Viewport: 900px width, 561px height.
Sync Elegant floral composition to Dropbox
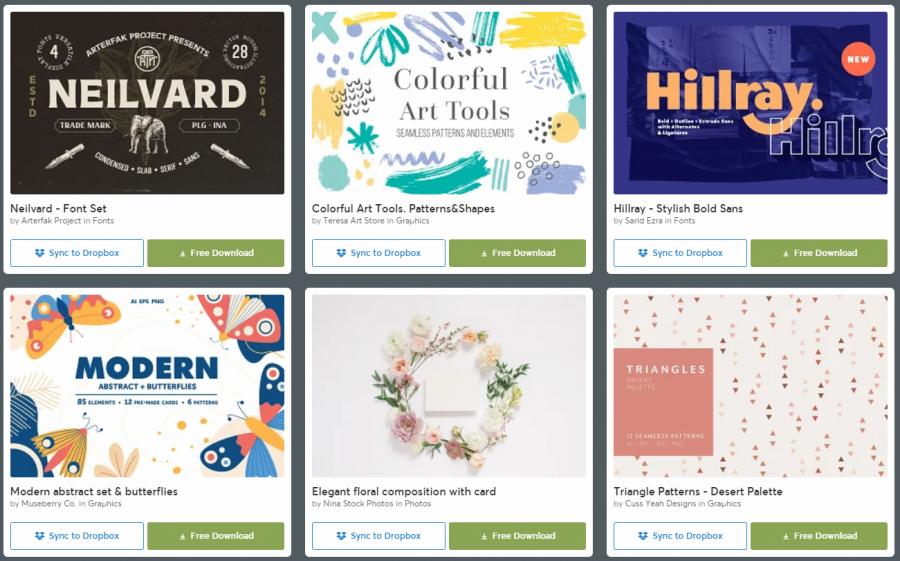click(x=379, y=536)
